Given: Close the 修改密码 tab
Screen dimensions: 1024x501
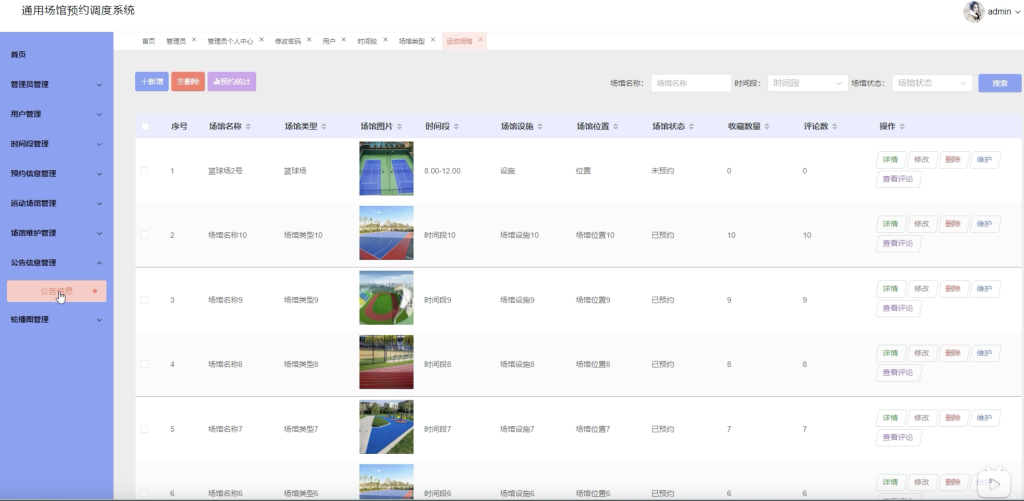Looking at the screenshot, I should click(309, 40).
